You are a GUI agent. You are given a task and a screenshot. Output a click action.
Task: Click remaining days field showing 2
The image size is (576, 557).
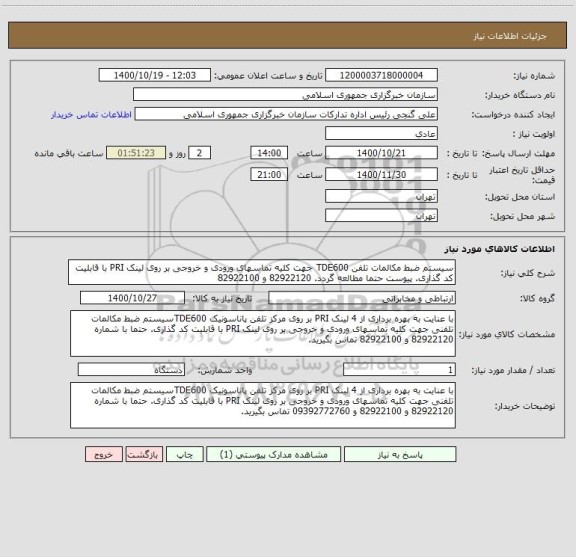199,153
